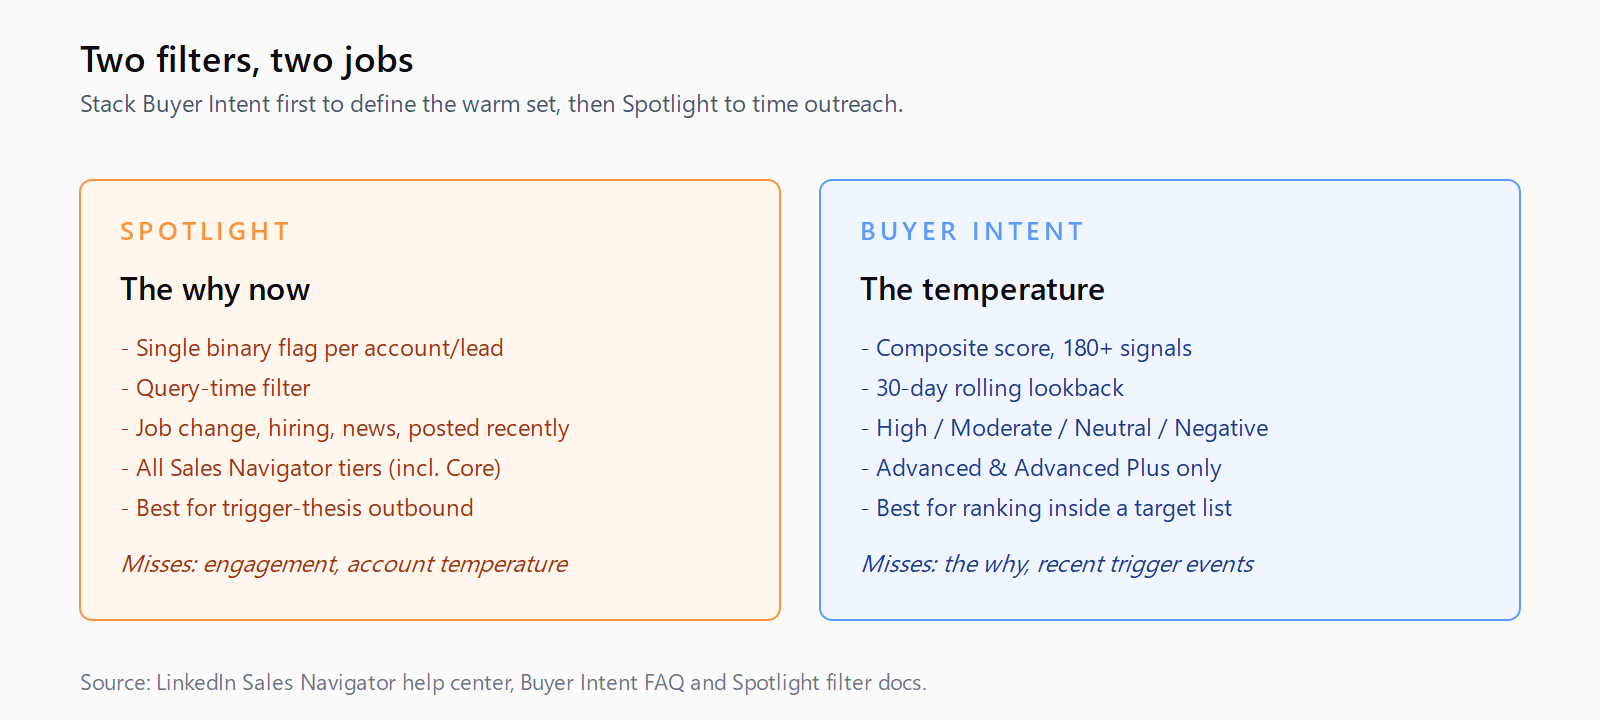
Task: Click 'Misses: the why, recent trigger events'
Action: tap(1057, 564)
